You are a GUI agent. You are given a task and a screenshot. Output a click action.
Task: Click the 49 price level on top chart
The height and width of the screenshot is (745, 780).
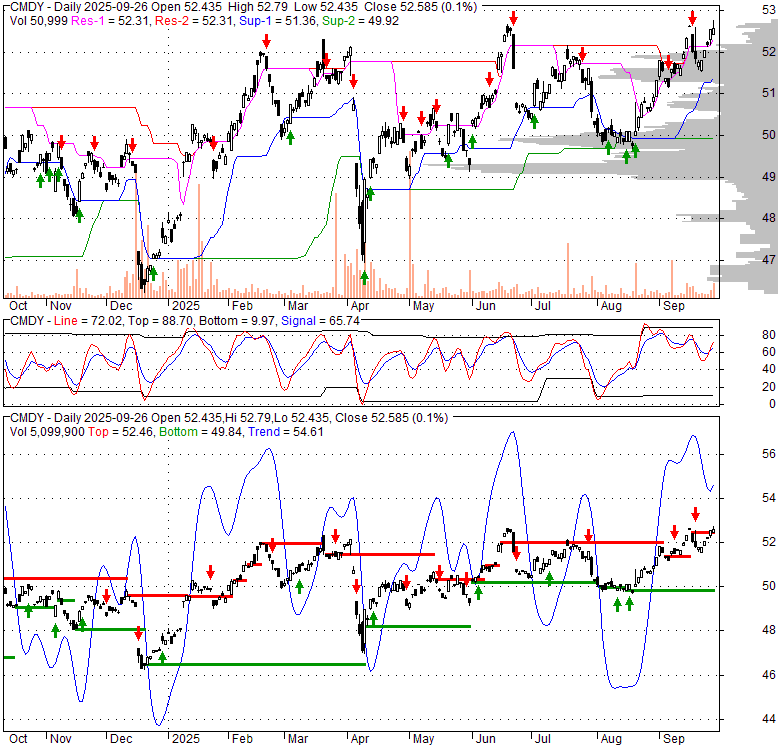(769, 176)
